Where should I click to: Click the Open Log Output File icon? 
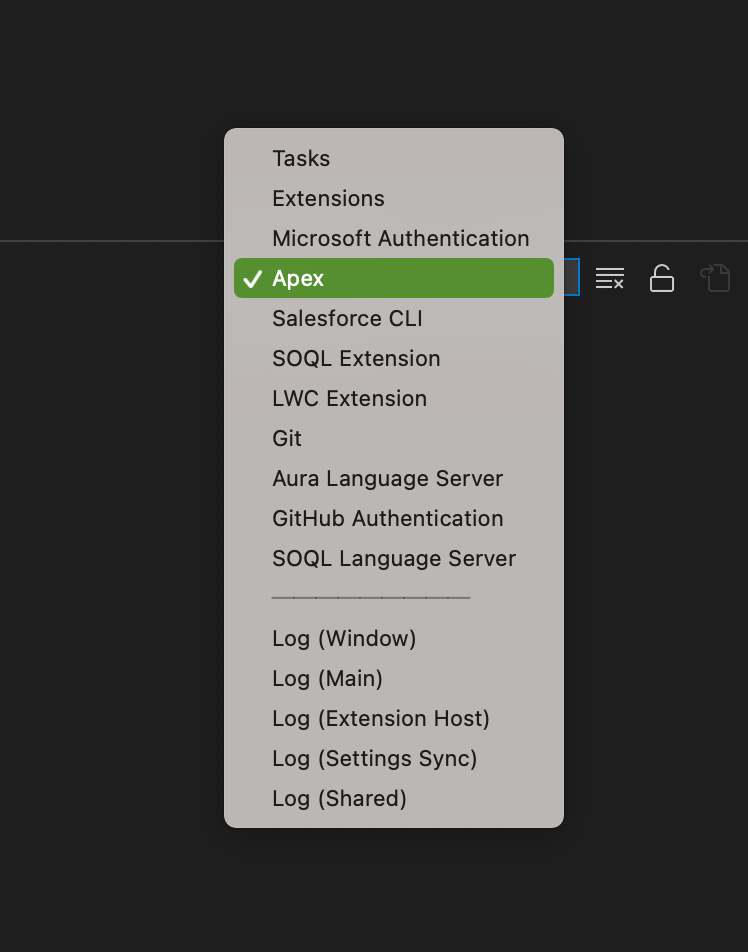coord(715,278)
